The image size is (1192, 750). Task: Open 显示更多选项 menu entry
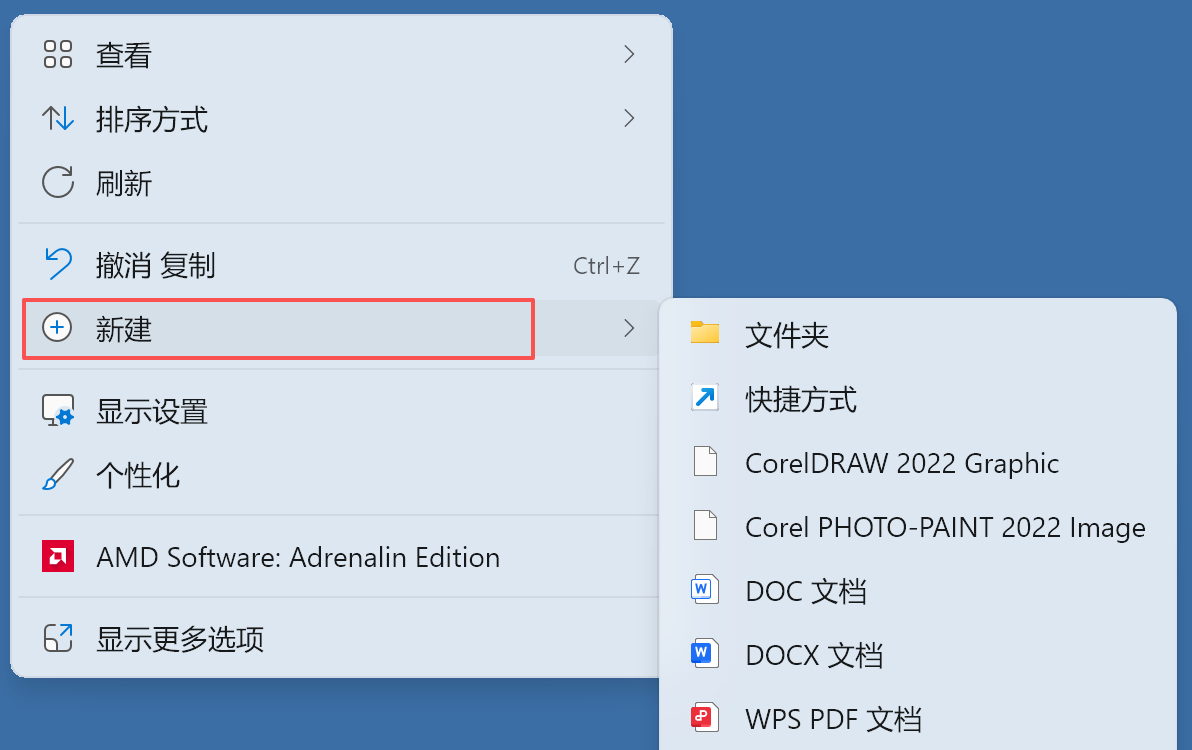pyautogui.click(x=180, y=639)
